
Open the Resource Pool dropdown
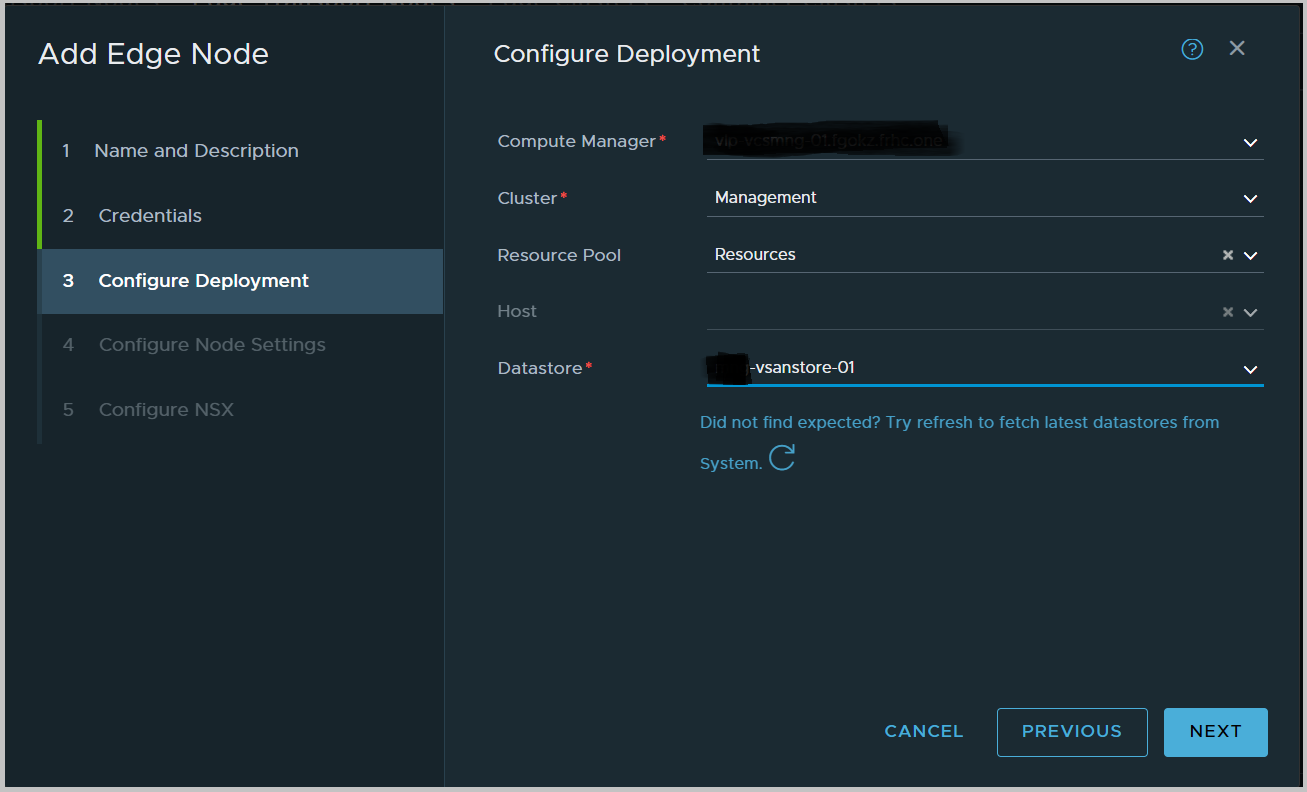click(1250, 255)
